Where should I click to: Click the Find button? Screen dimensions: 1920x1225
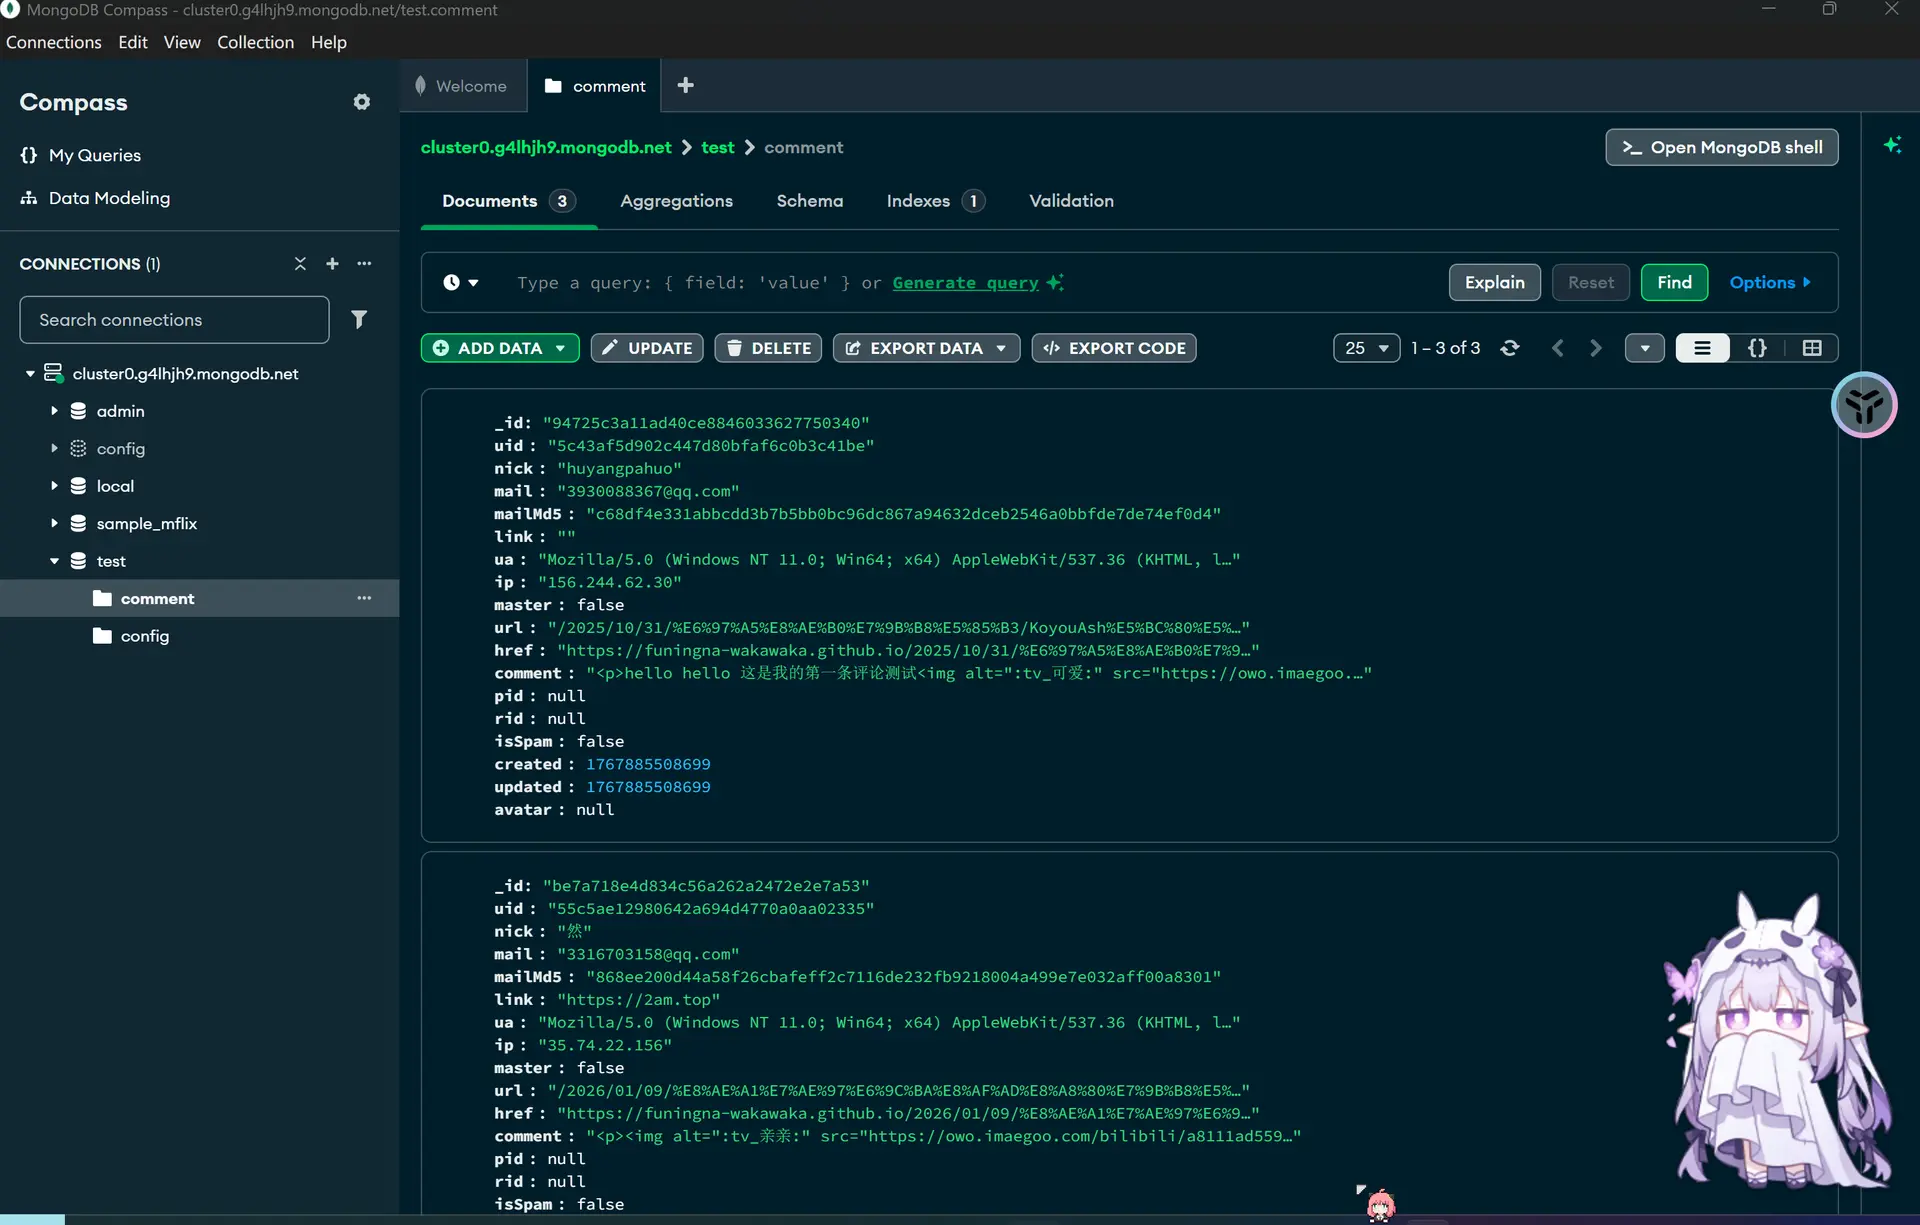click(x=1674, y=283)
